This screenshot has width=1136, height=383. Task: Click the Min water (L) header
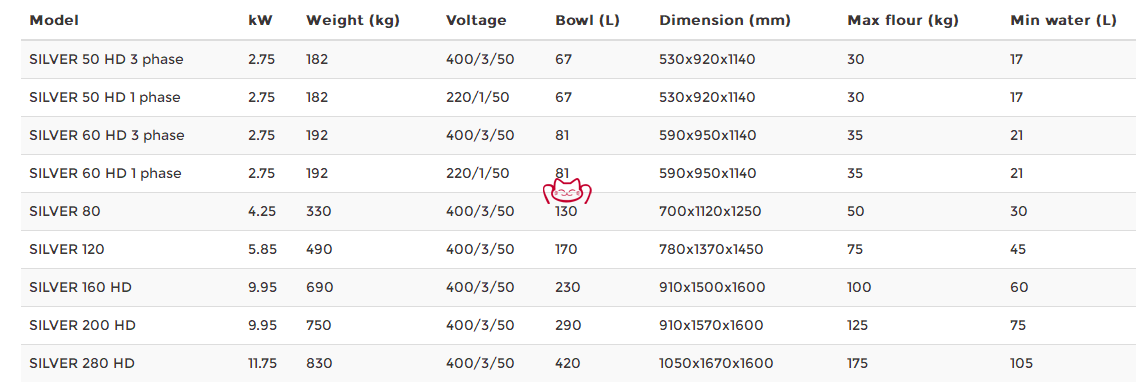coord(1063,20)
